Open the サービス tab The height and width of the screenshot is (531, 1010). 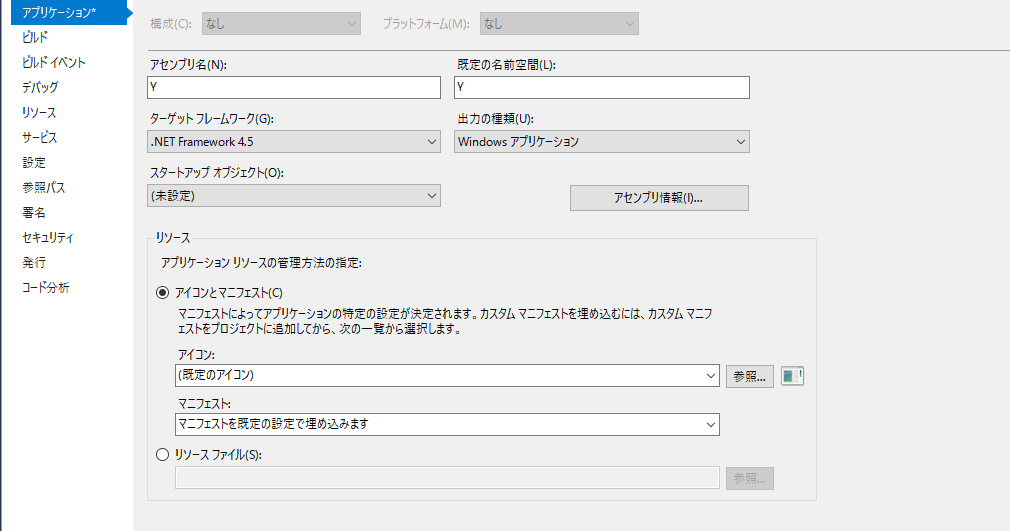pyautogui.click(x=39, y=137)
